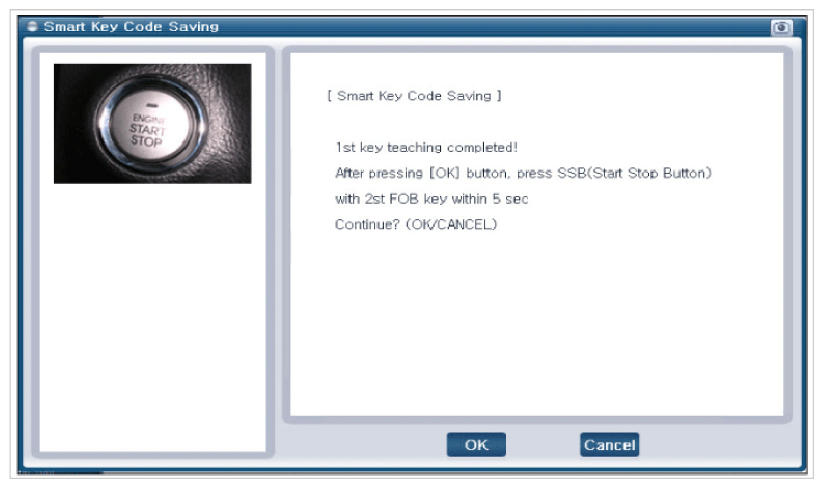Image resolution: width=823 pixels, height=488 pixels.
Task: Click the indicator light atop the start button image
Action: coord(150,101)
